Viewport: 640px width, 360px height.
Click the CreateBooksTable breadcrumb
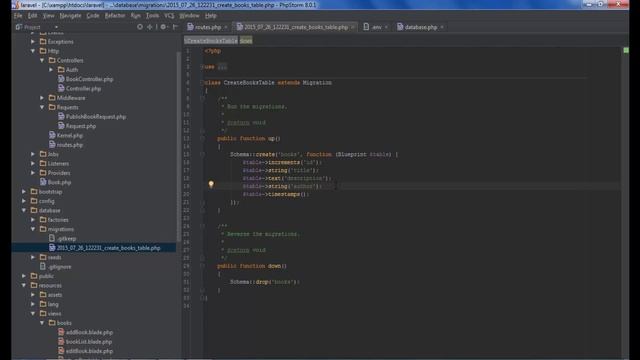pos(211,40)
